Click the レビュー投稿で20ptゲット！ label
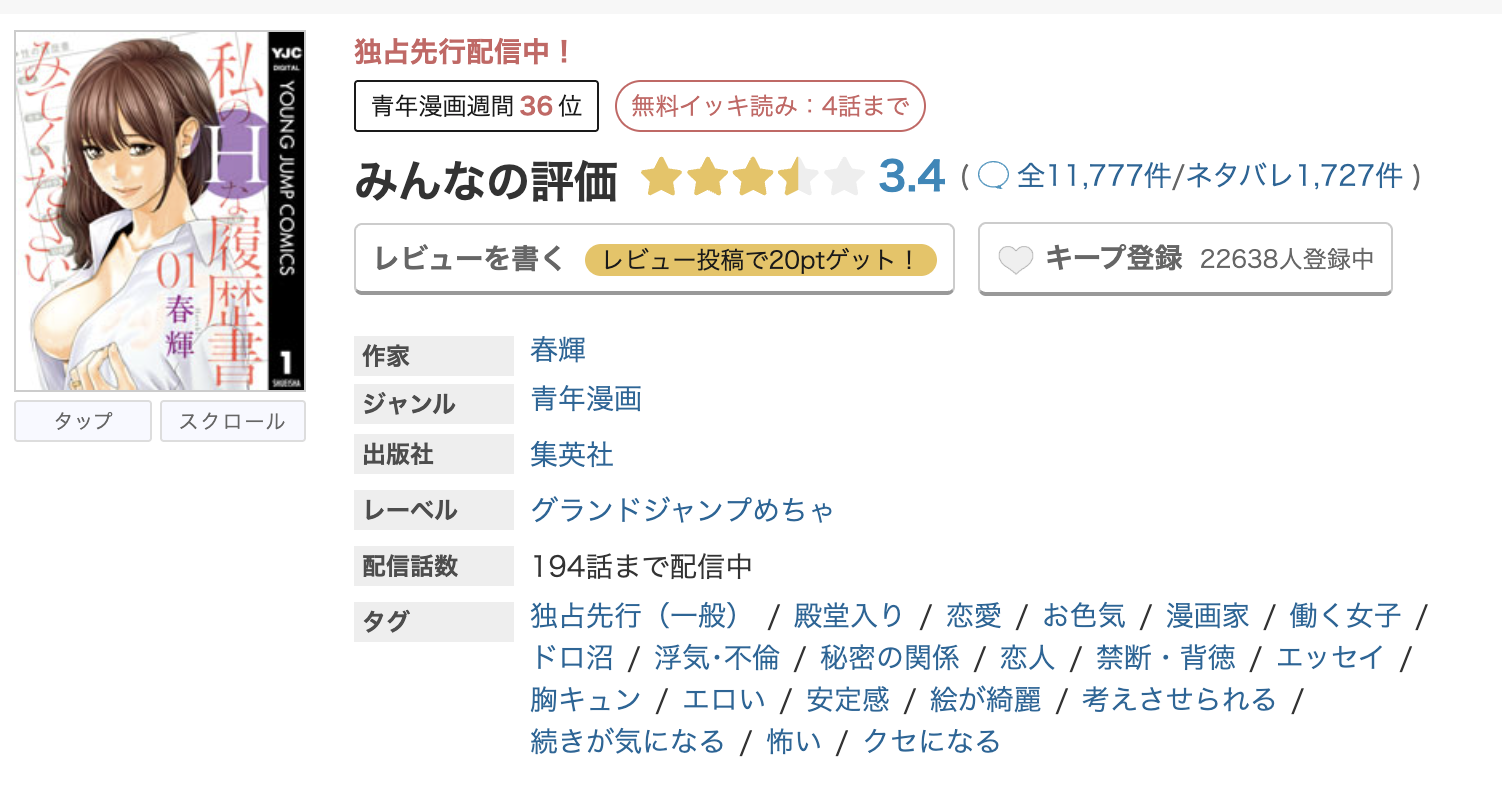Image resolution: width=1502 pixels, height=786 pixels. (764, 259)
